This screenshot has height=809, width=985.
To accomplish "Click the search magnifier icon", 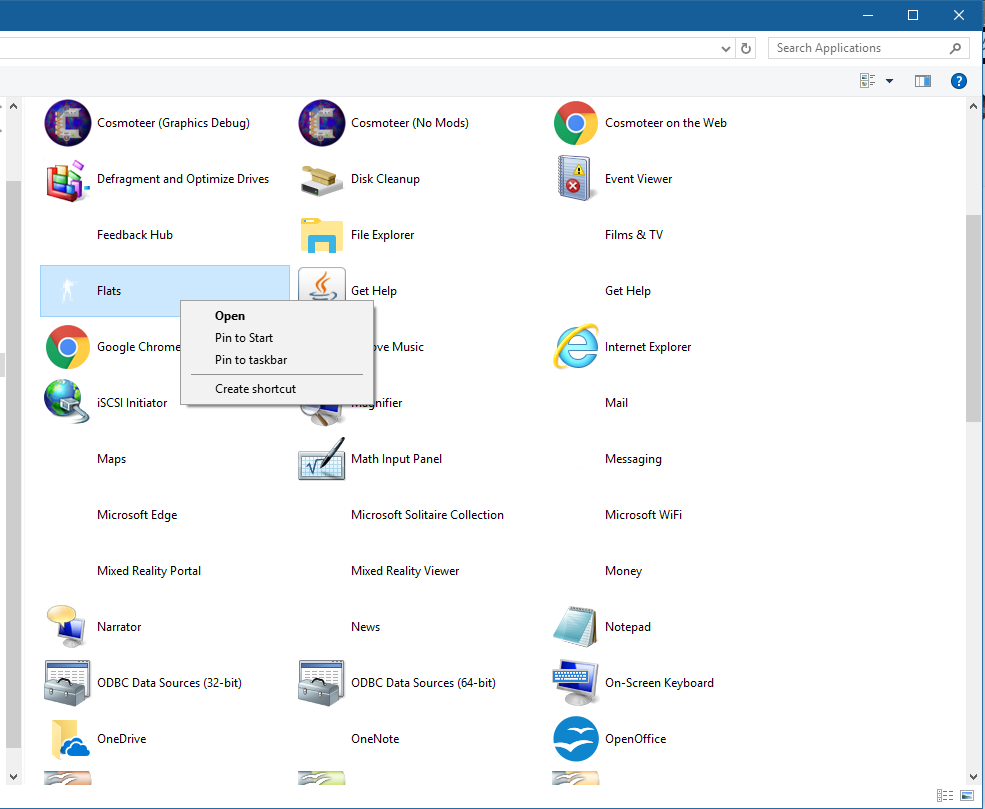I will (955, 48).
